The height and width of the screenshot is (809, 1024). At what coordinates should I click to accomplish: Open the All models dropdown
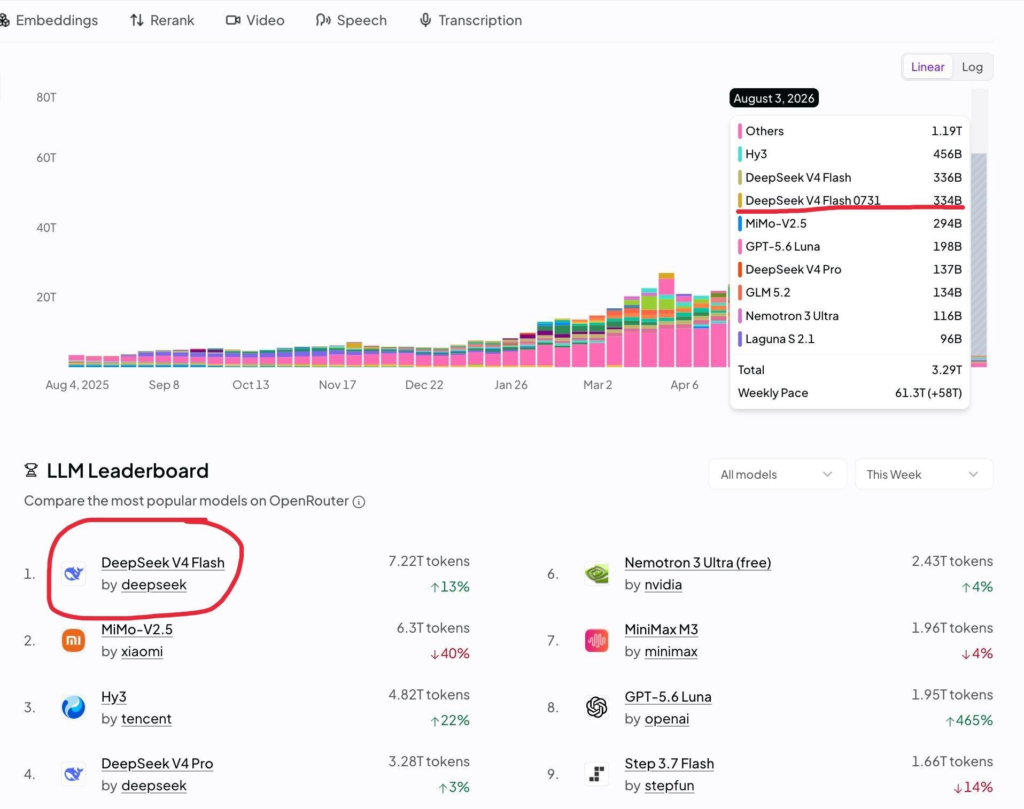click(776, 474)
